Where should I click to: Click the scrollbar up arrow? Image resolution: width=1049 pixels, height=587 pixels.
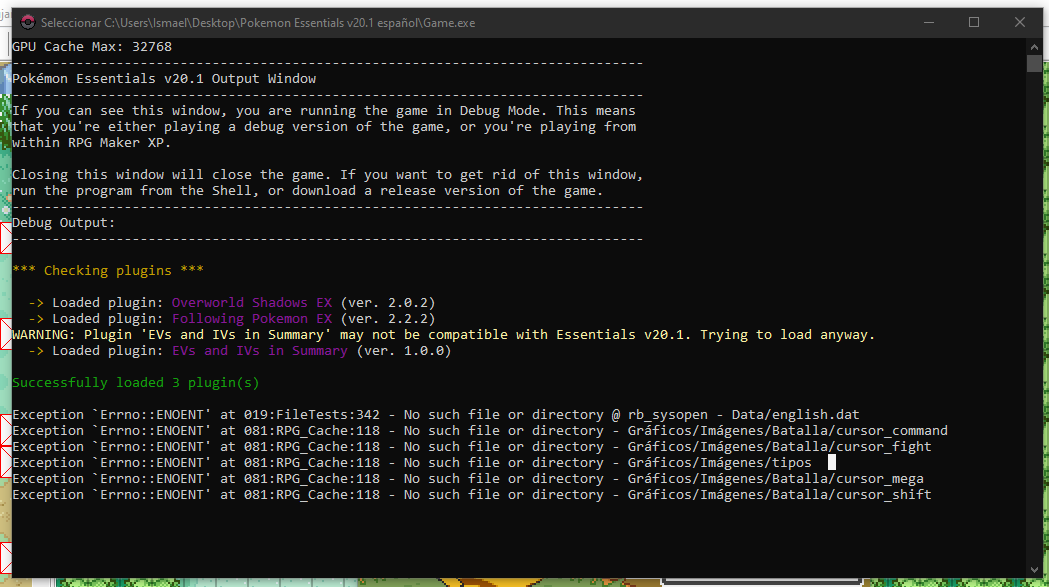(1034, 46)
